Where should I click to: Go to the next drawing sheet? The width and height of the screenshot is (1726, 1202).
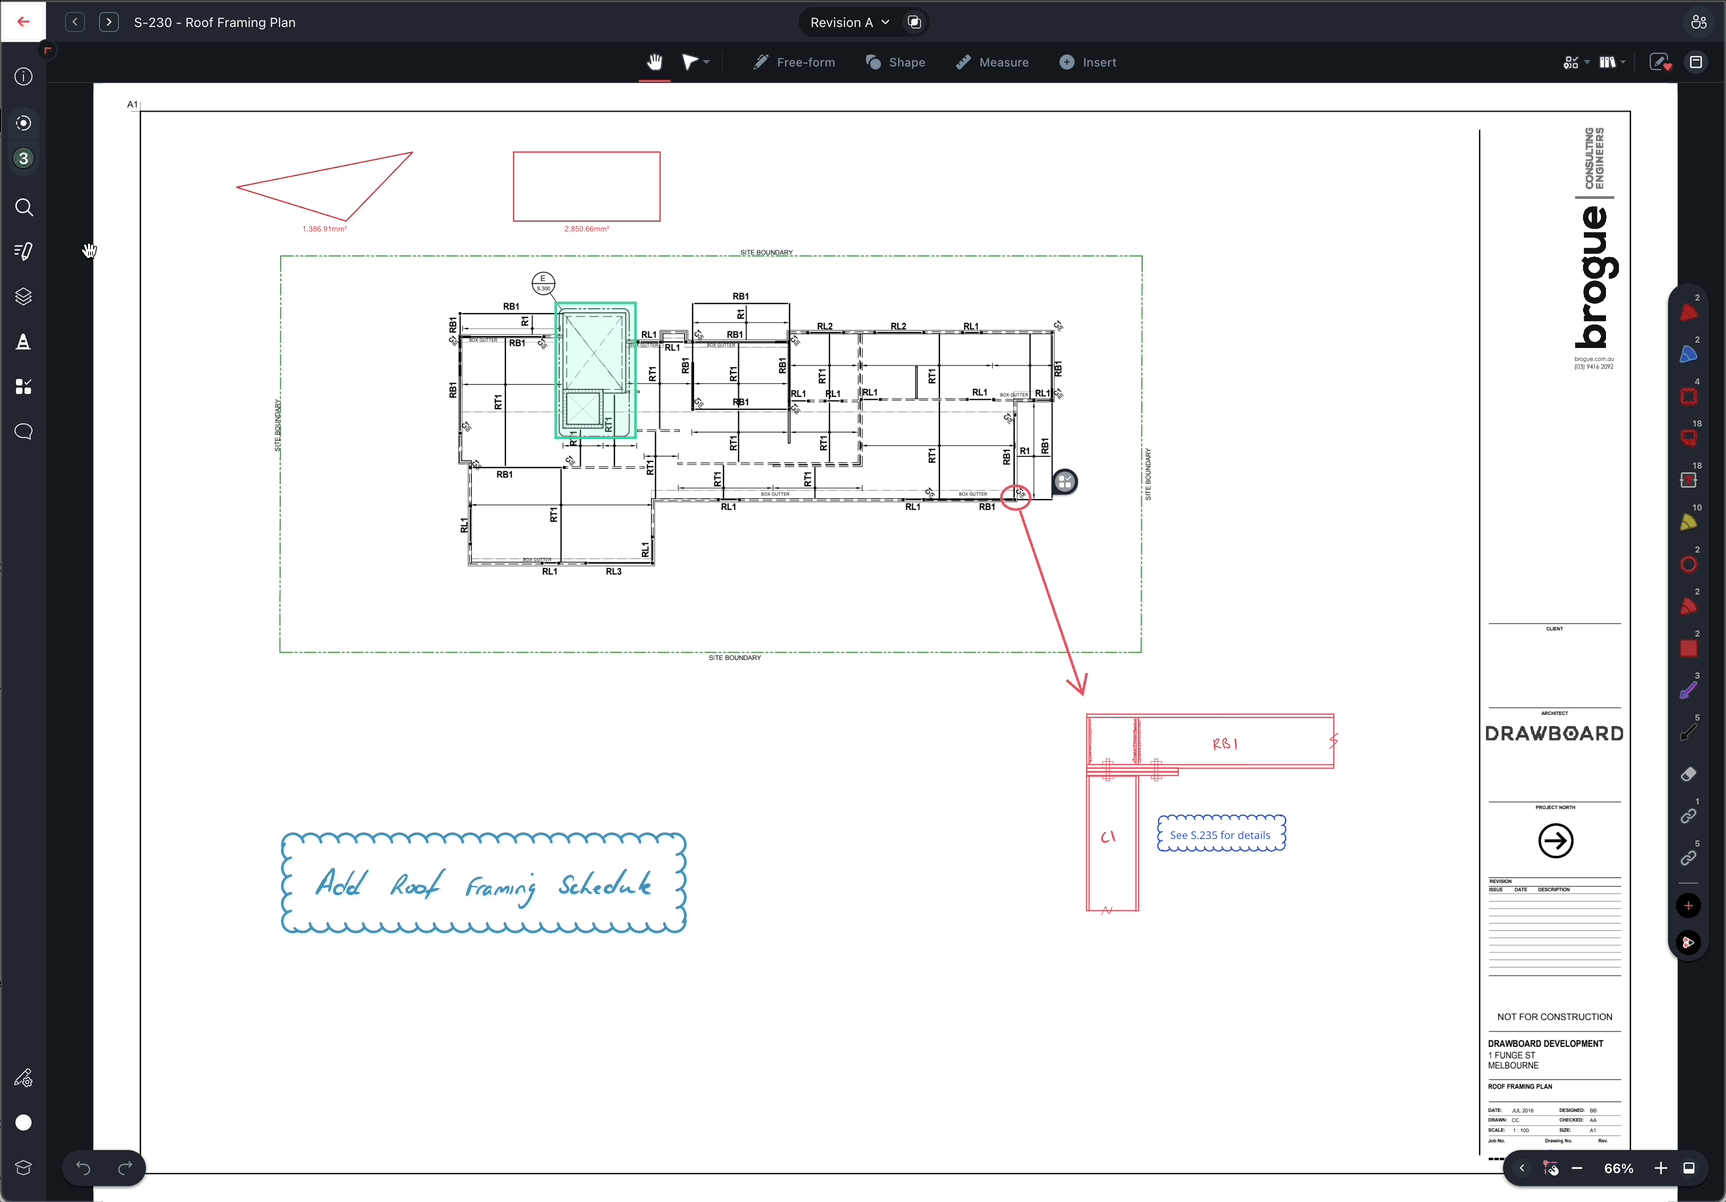[x=109, y=21]
